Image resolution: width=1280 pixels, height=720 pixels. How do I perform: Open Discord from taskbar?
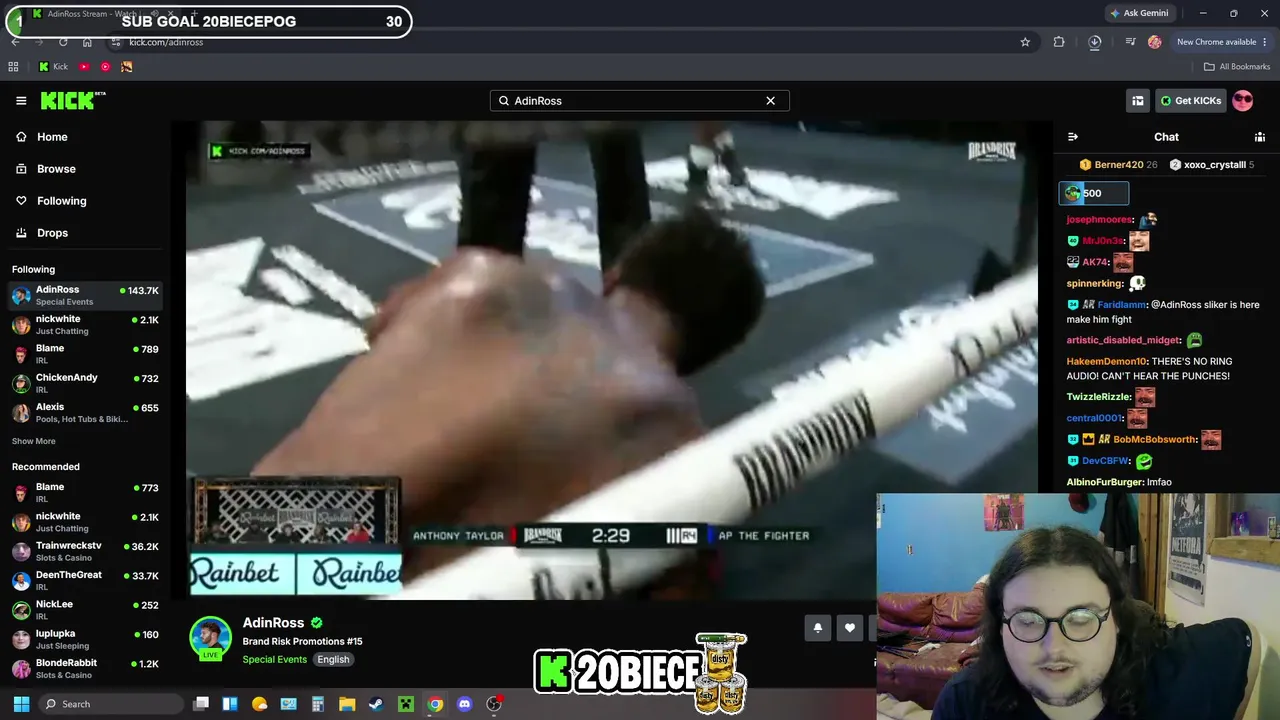point(464,704)
